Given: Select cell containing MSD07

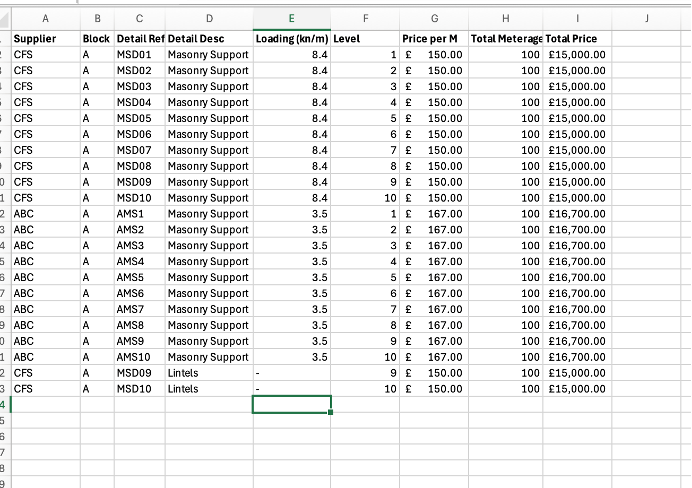Looking at the screenshot, I should pos(140,150).
